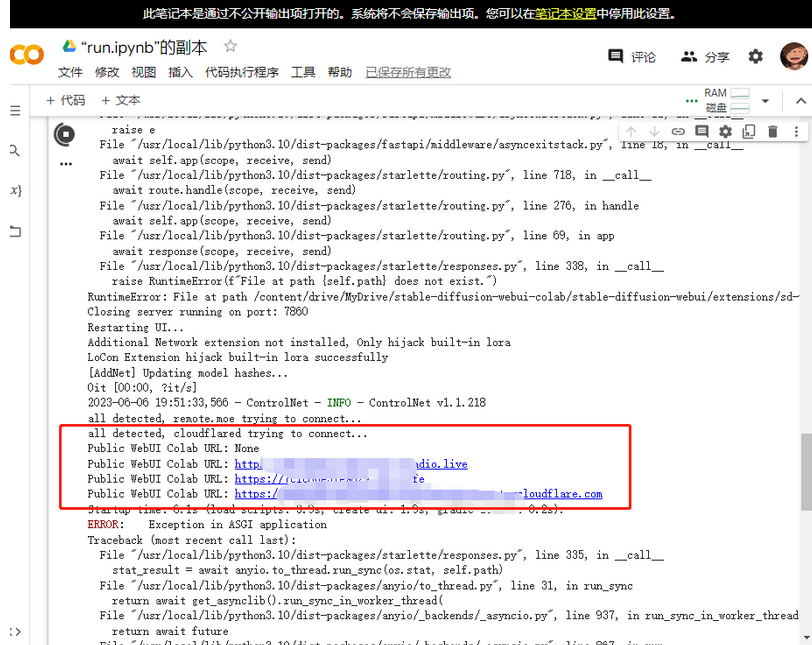Open the 视图 menu
812x645 pixels.
coord(143,72)
